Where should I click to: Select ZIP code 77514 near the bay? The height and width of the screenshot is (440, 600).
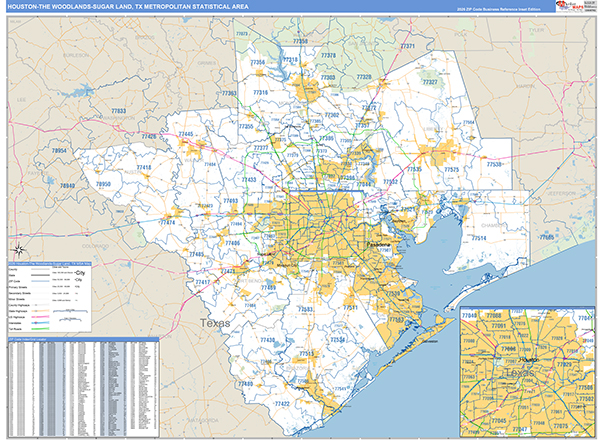click(478, 239)
